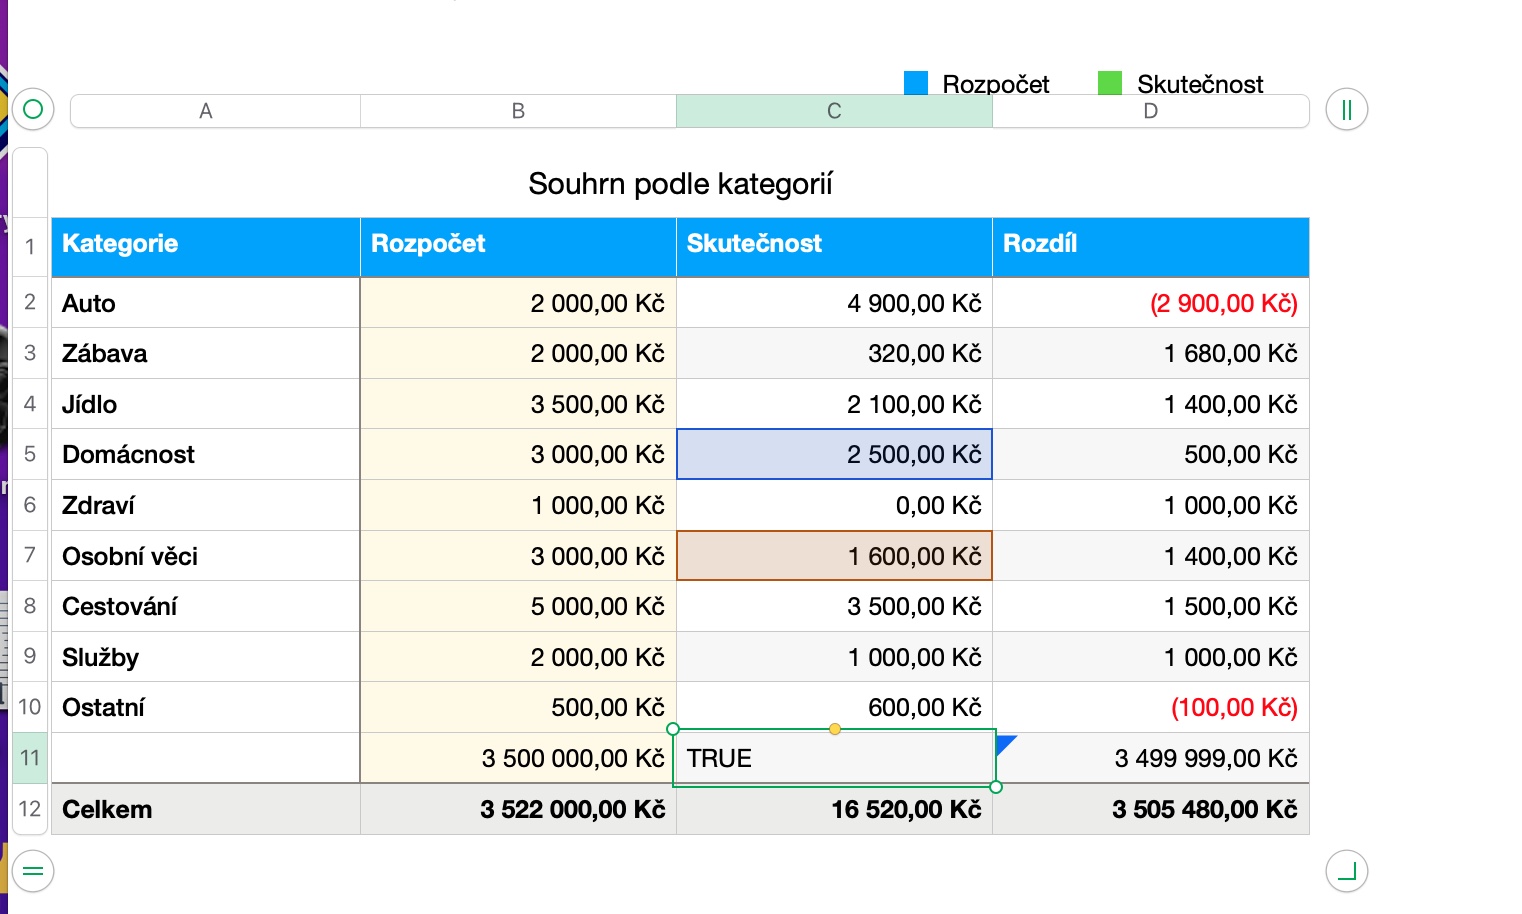This screenshot has width=1522, height=914.
Task: Click the Rozdíl header cell
Action: tap(1150, 244)
